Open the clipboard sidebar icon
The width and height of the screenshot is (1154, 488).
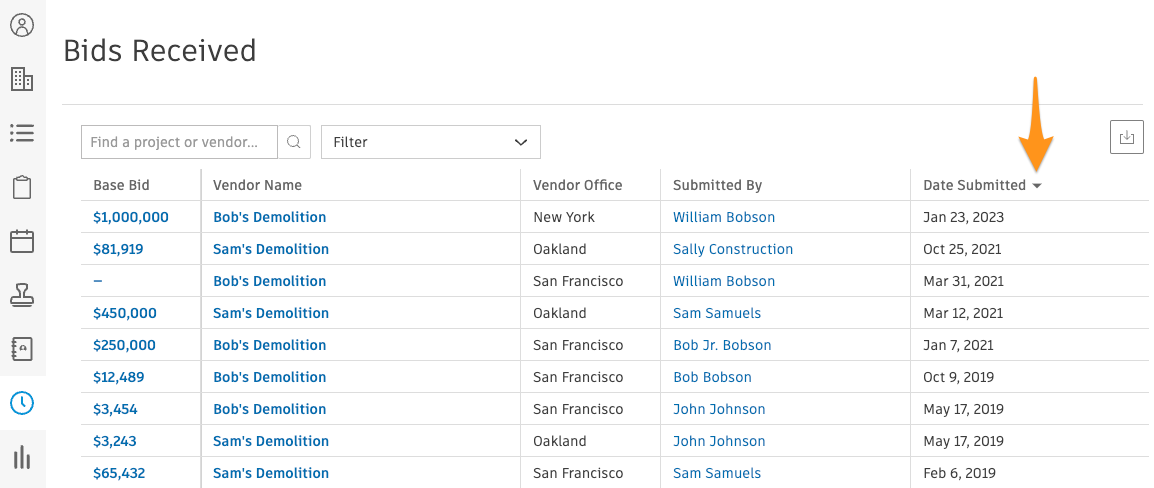[x=22, y=187]
